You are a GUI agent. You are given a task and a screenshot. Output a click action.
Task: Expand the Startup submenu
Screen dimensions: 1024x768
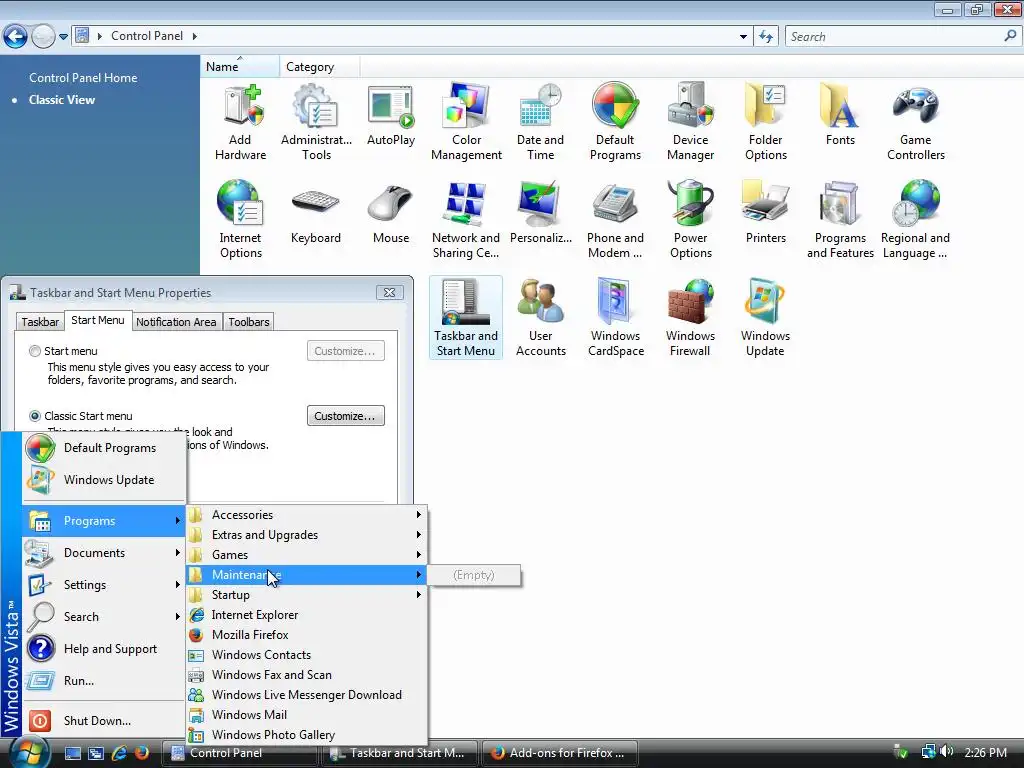[307, 595]
